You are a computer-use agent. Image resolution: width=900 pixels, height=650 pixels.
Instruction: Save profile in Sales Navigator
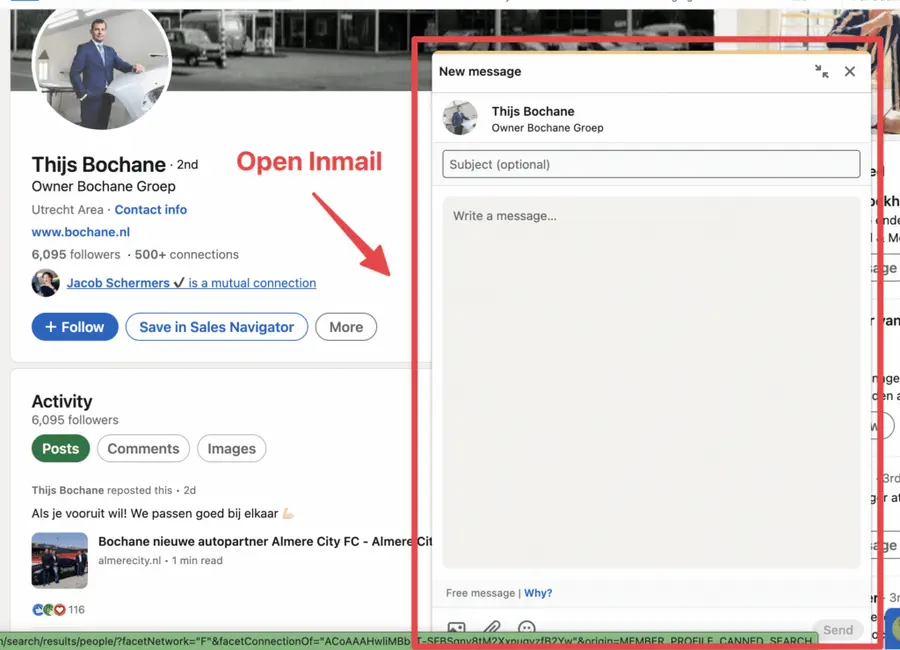[x=216, y=326]
